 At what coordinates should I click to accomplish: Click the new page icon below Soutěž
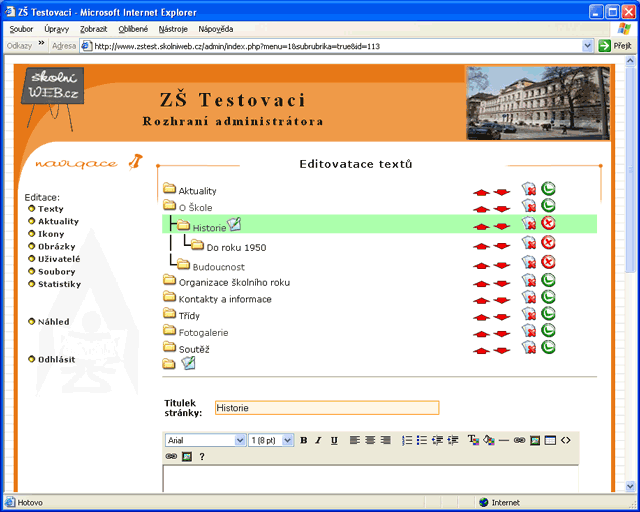point(188,363)
